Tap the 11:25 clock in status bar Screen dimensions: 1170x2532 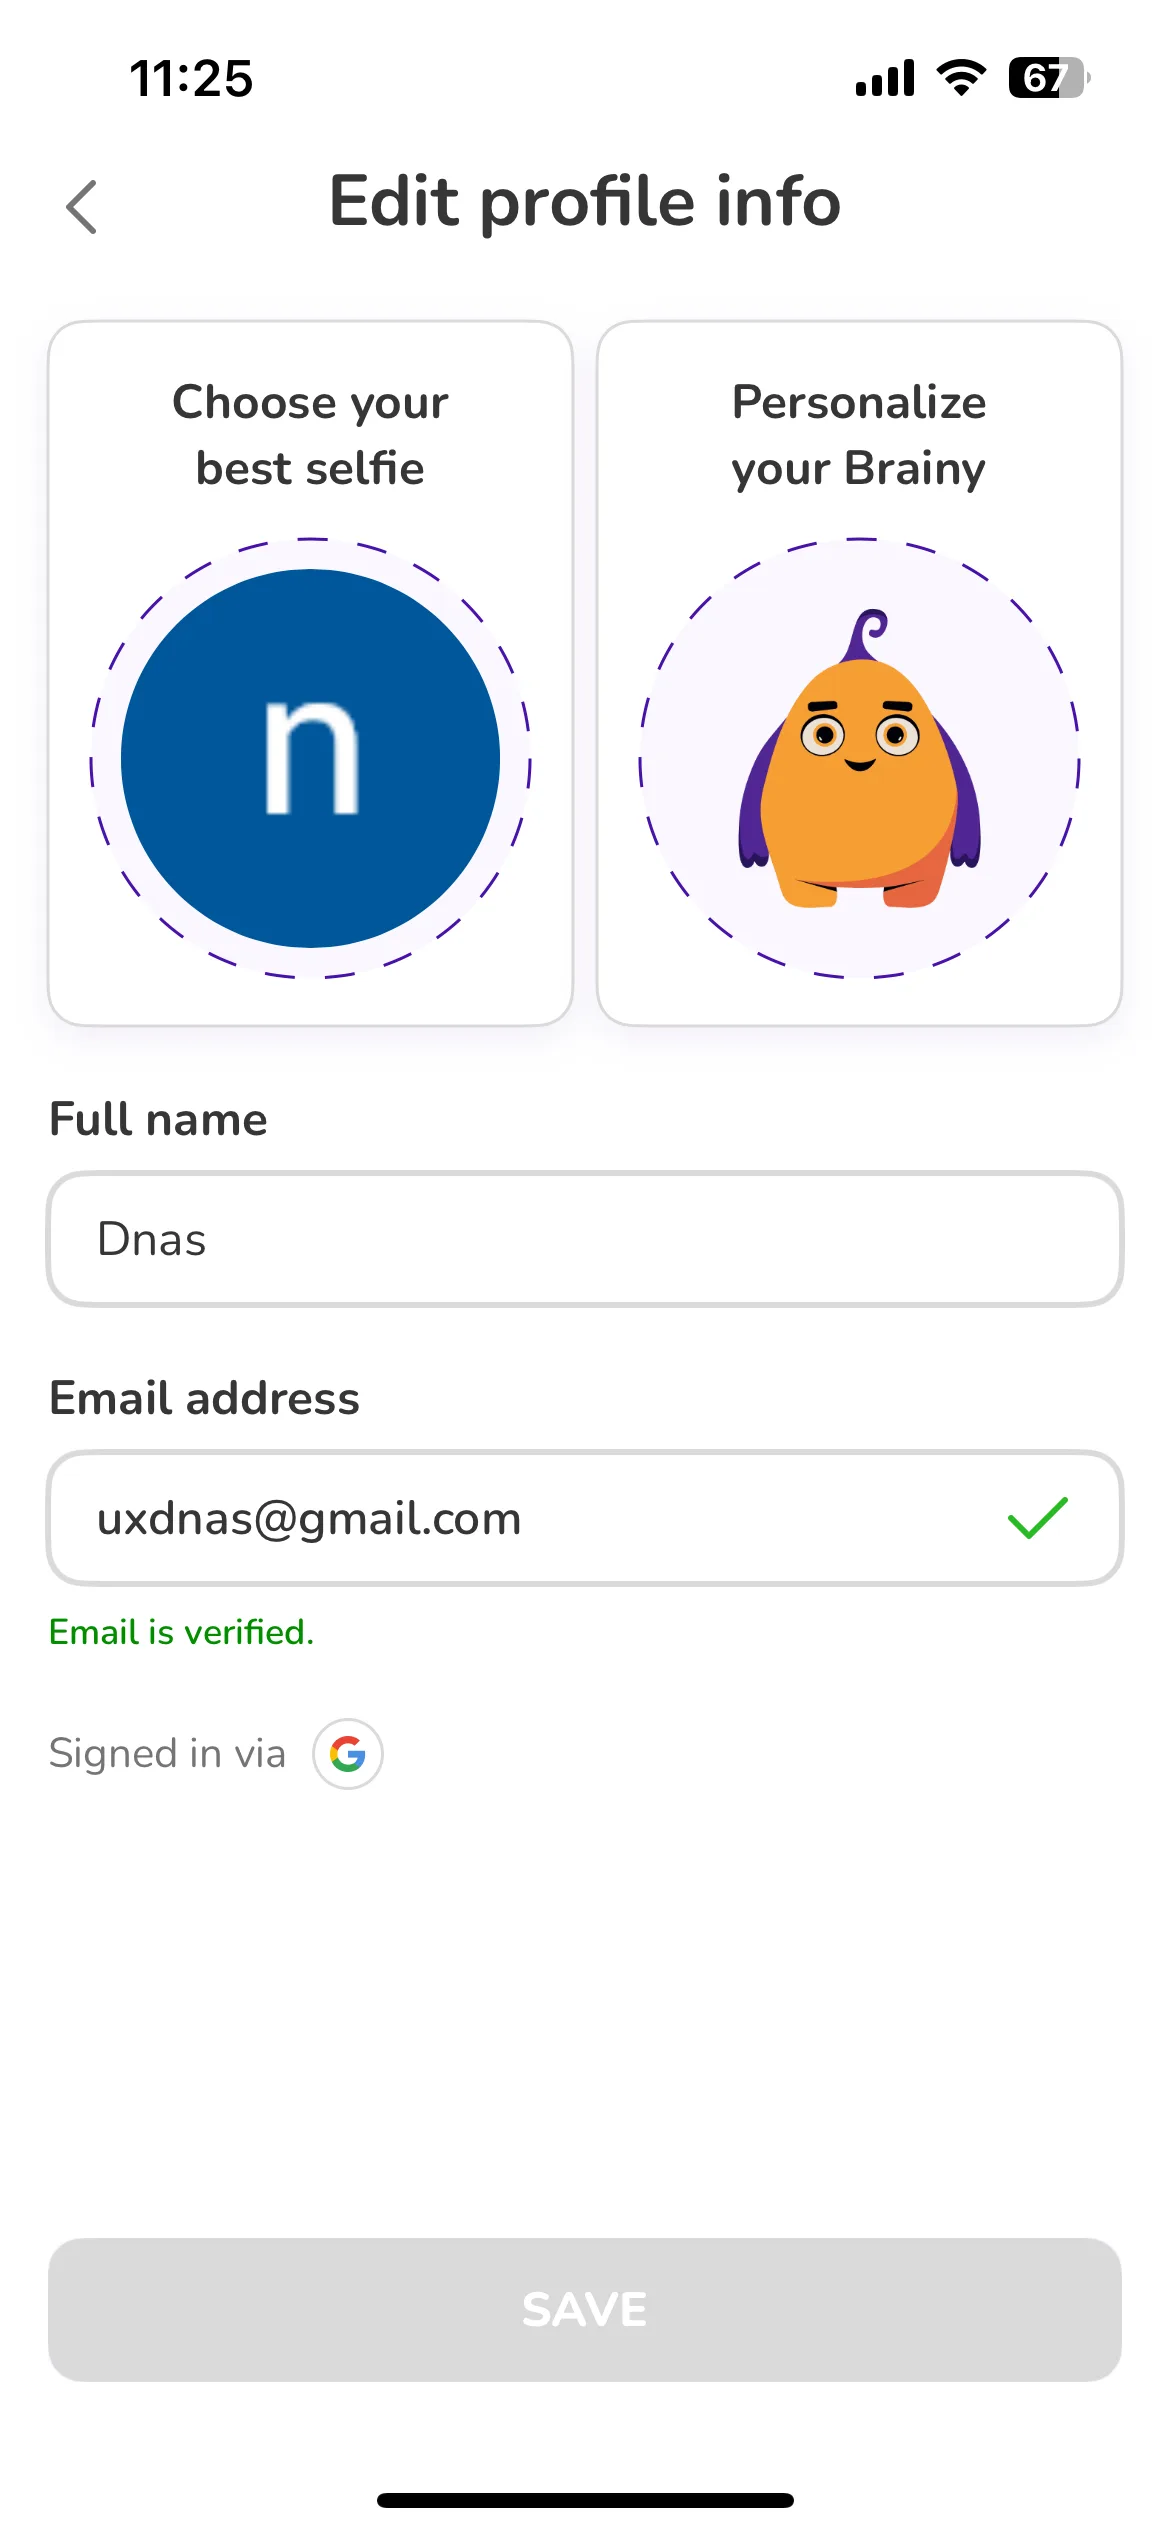pyautogui.click(x=191, y=78)
